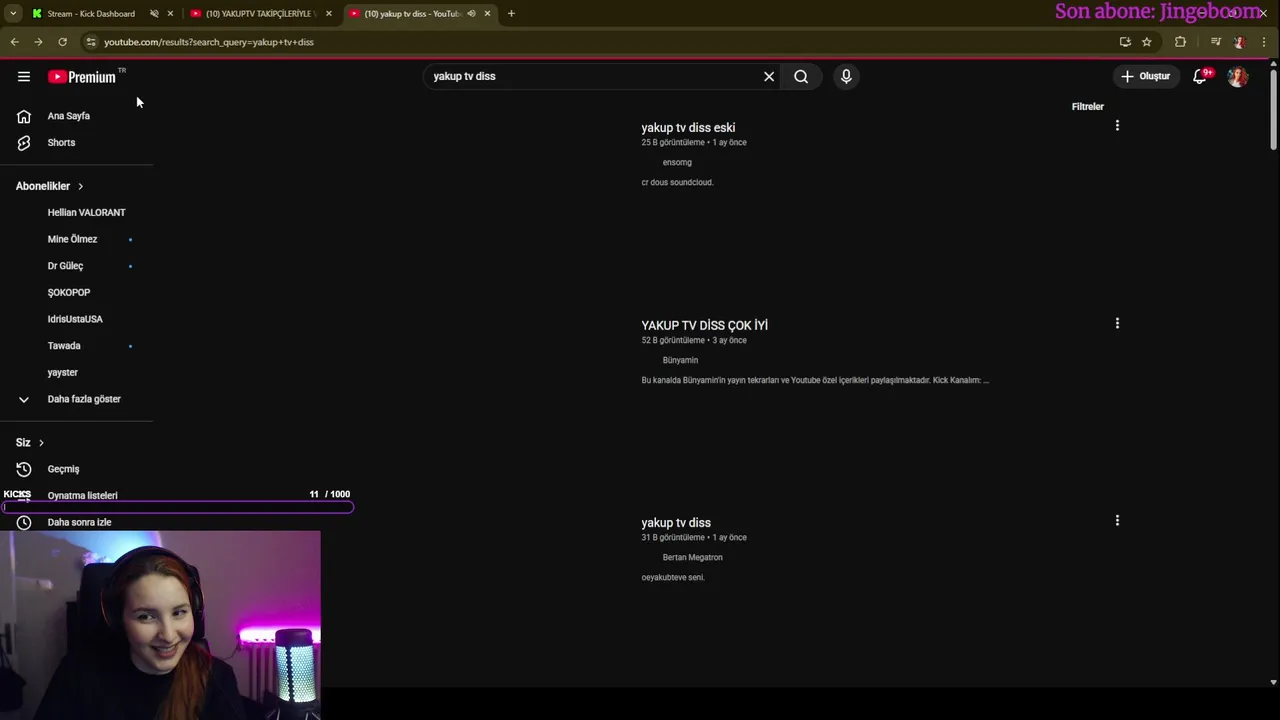Screen dimensions: 1280x720
Task: Open the third result yakup tv diss
Action: coord(676,522)
